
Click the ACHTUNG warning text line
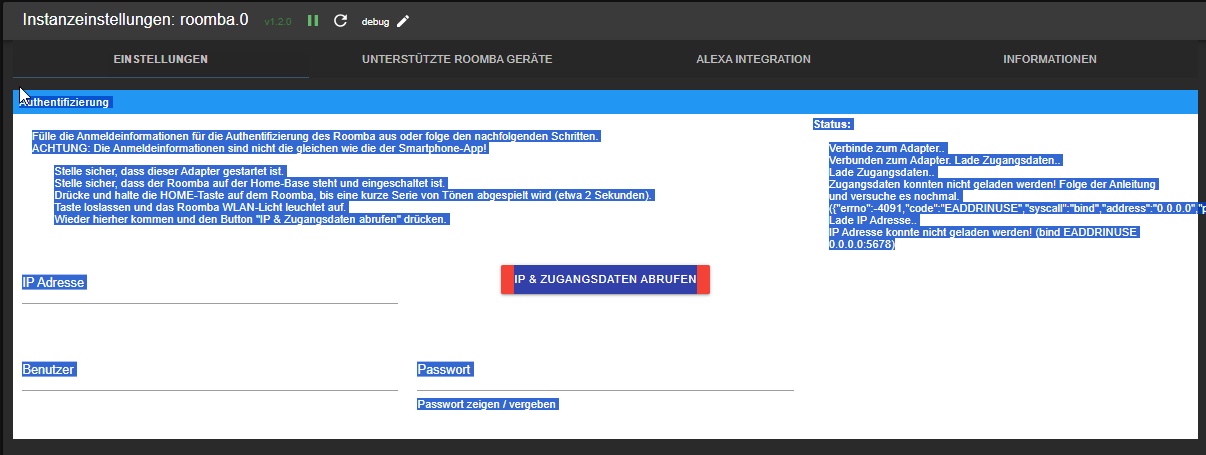[261, 148]
